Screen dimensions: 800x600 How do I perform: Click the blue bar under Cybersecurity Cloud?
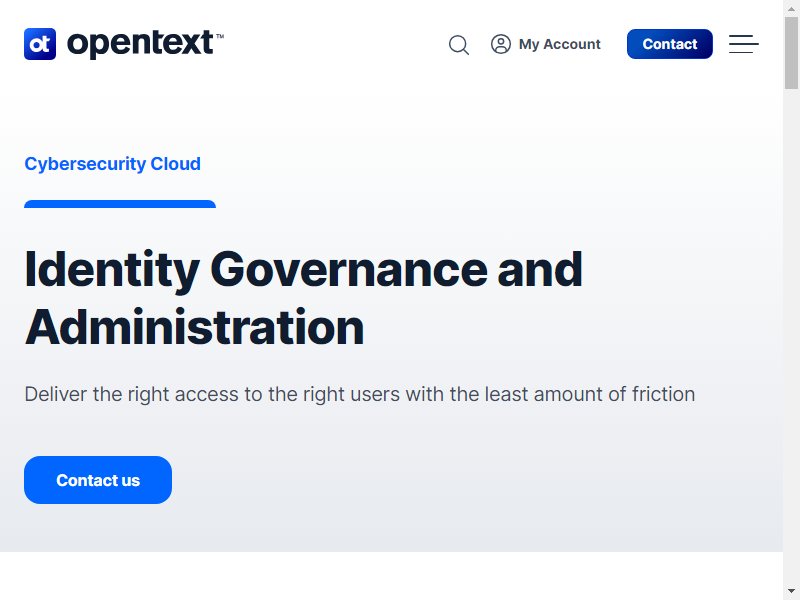[x=120, y=204]
